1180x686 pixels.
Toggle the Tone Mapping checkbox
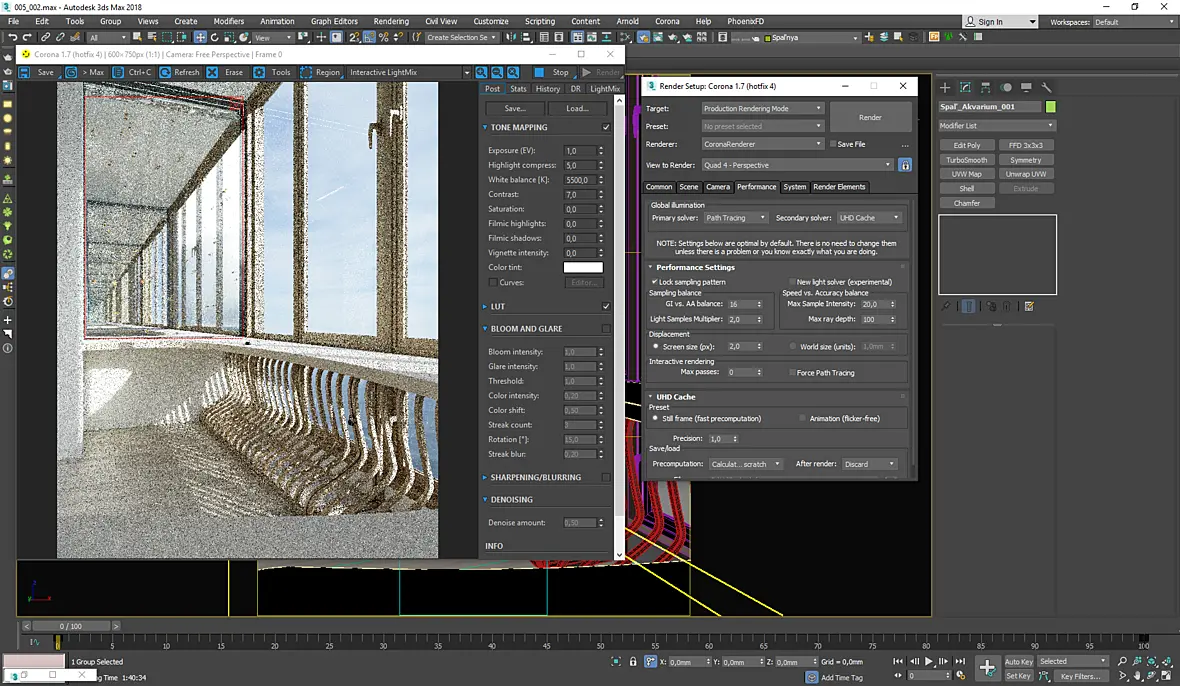606,127
